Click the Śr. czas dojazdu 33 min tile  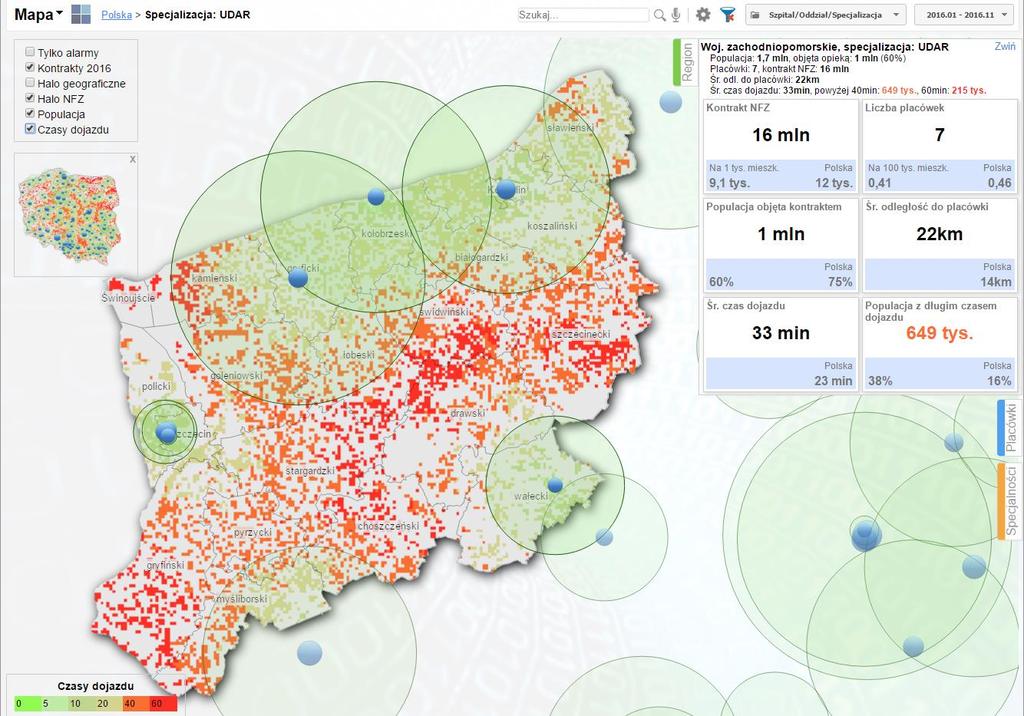(781, 344)
